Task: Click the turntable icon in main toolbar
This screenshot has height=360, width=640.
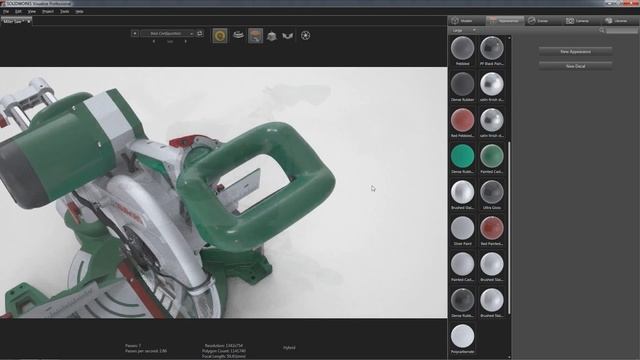Action: point(238,36)
